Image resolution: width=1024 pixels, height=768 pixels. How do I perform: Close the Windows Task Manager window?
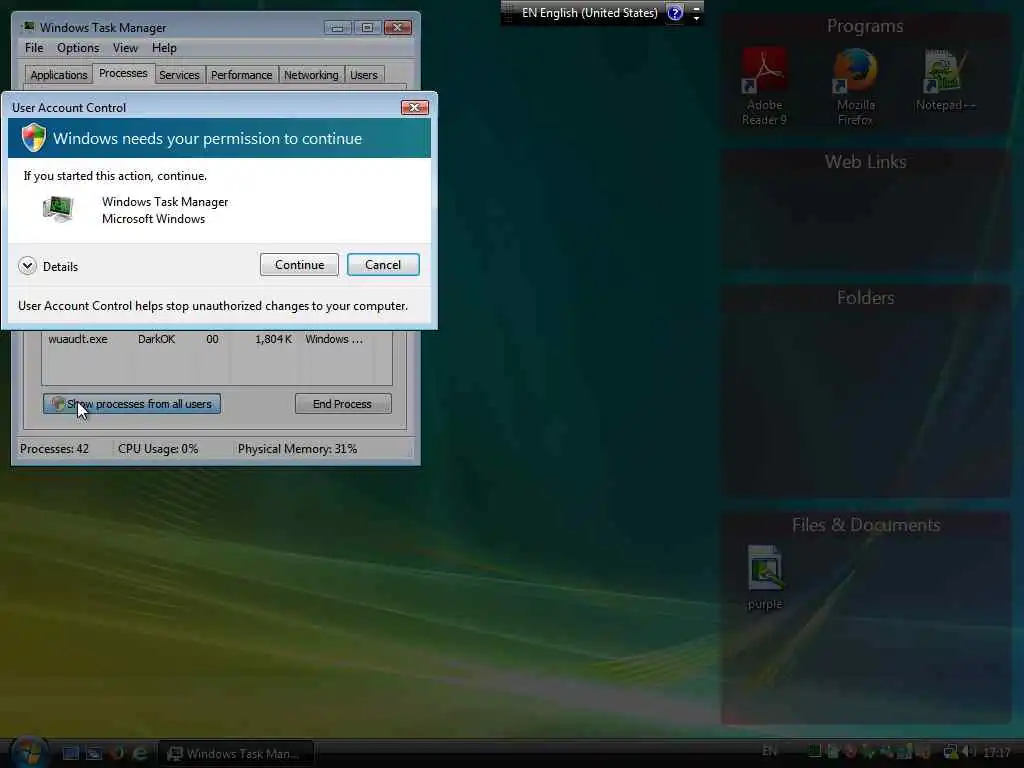pos(397,27)
